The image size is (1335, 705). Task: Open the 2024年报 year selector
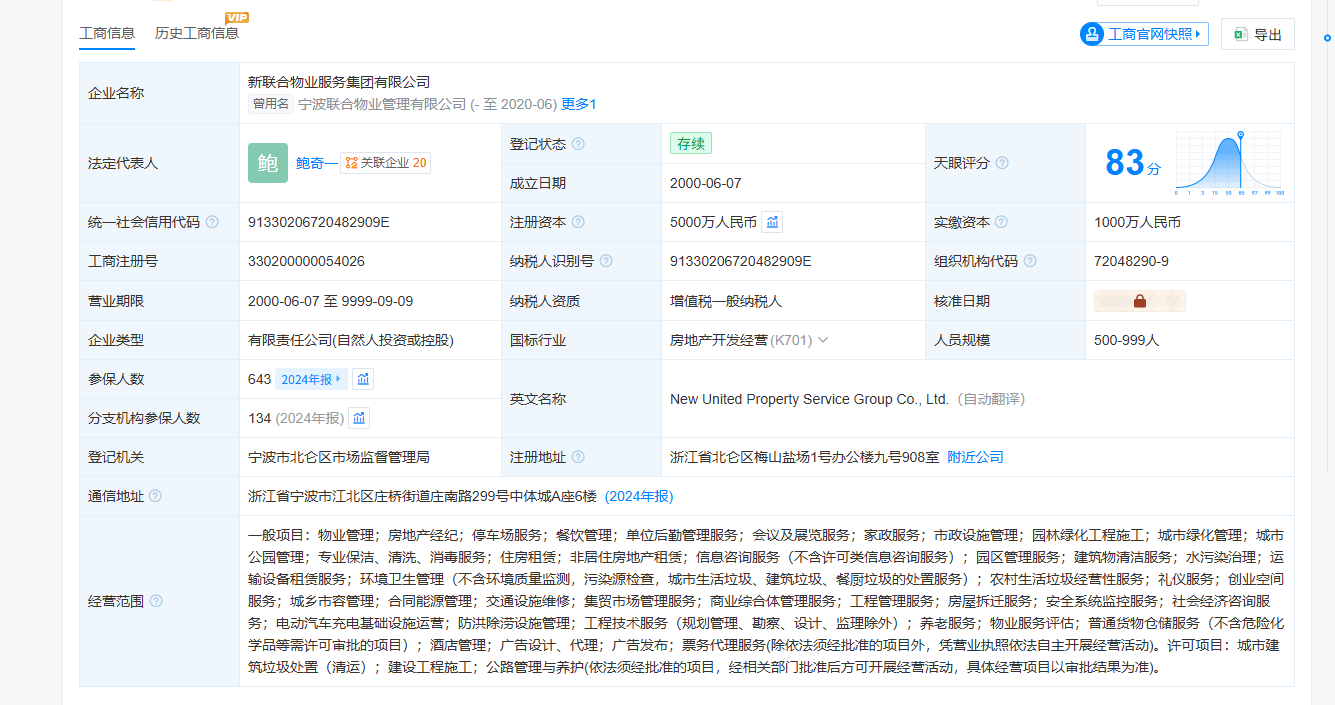[x=311, y=379]
